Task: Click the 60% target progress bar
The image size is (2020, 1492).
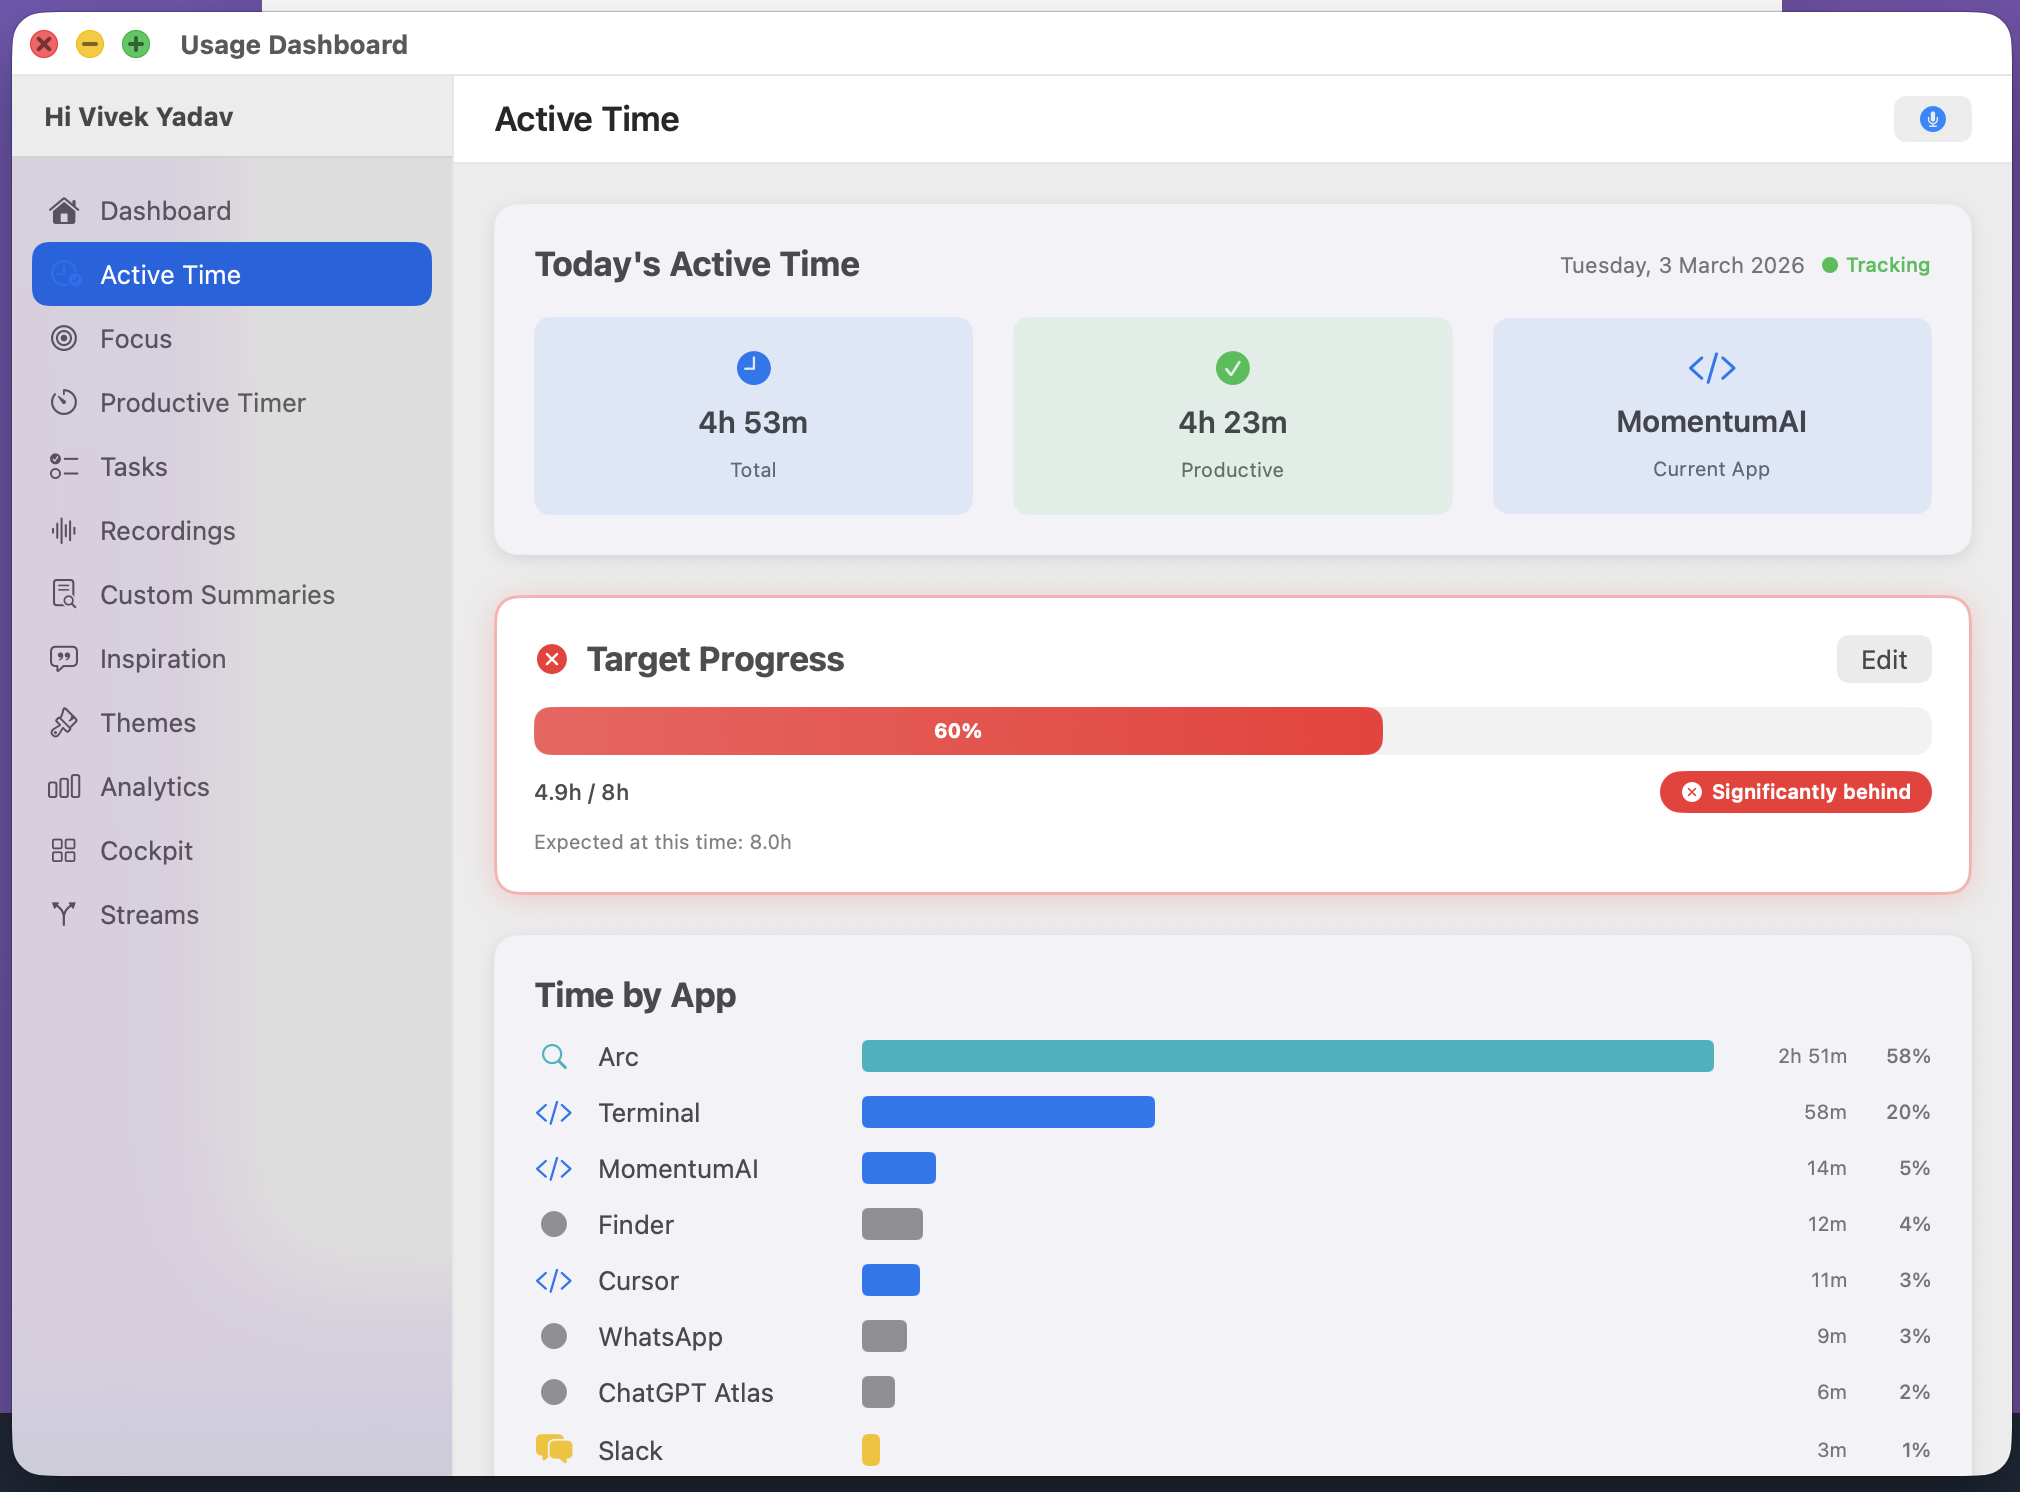Action: (x=956, y=731)
